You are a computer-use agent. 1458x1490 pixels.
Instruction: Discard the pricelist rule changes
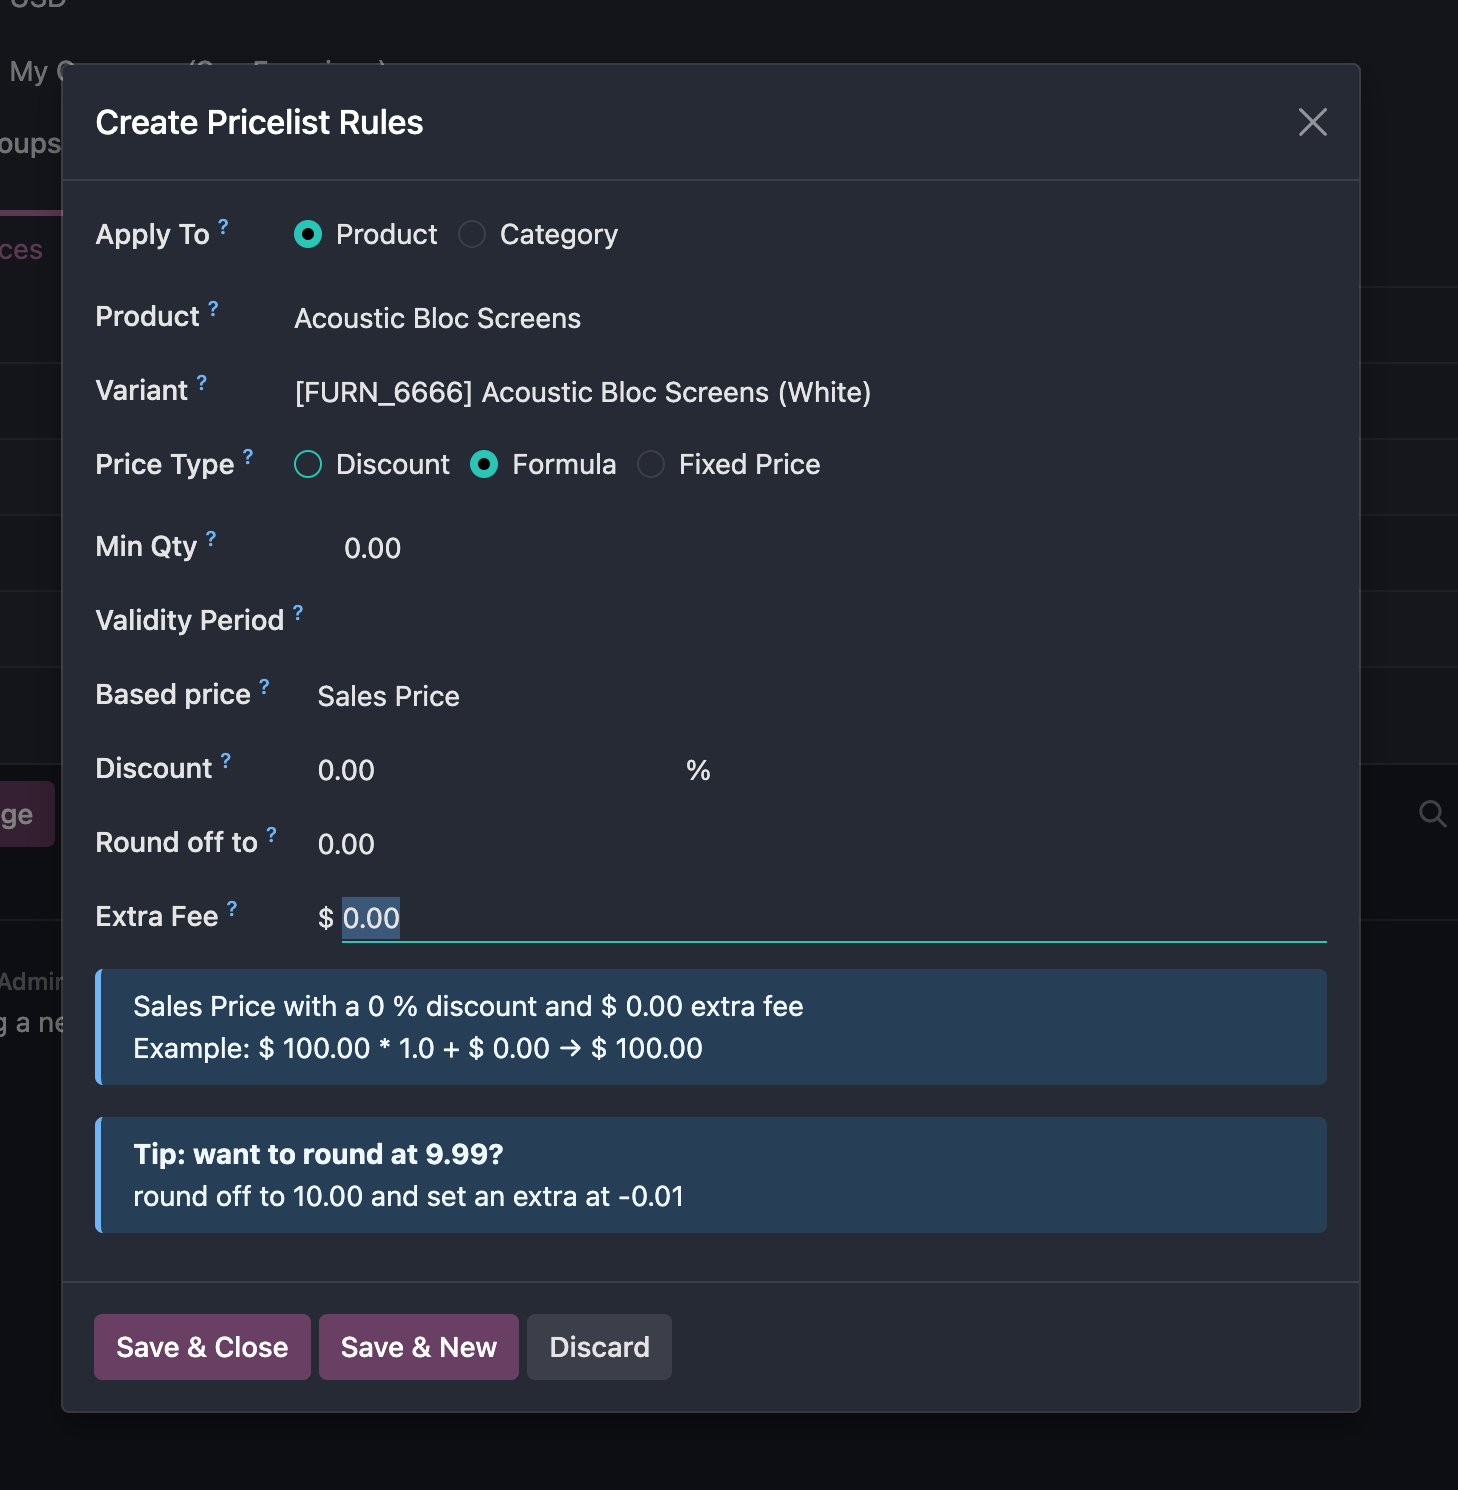pos(599,1347)
